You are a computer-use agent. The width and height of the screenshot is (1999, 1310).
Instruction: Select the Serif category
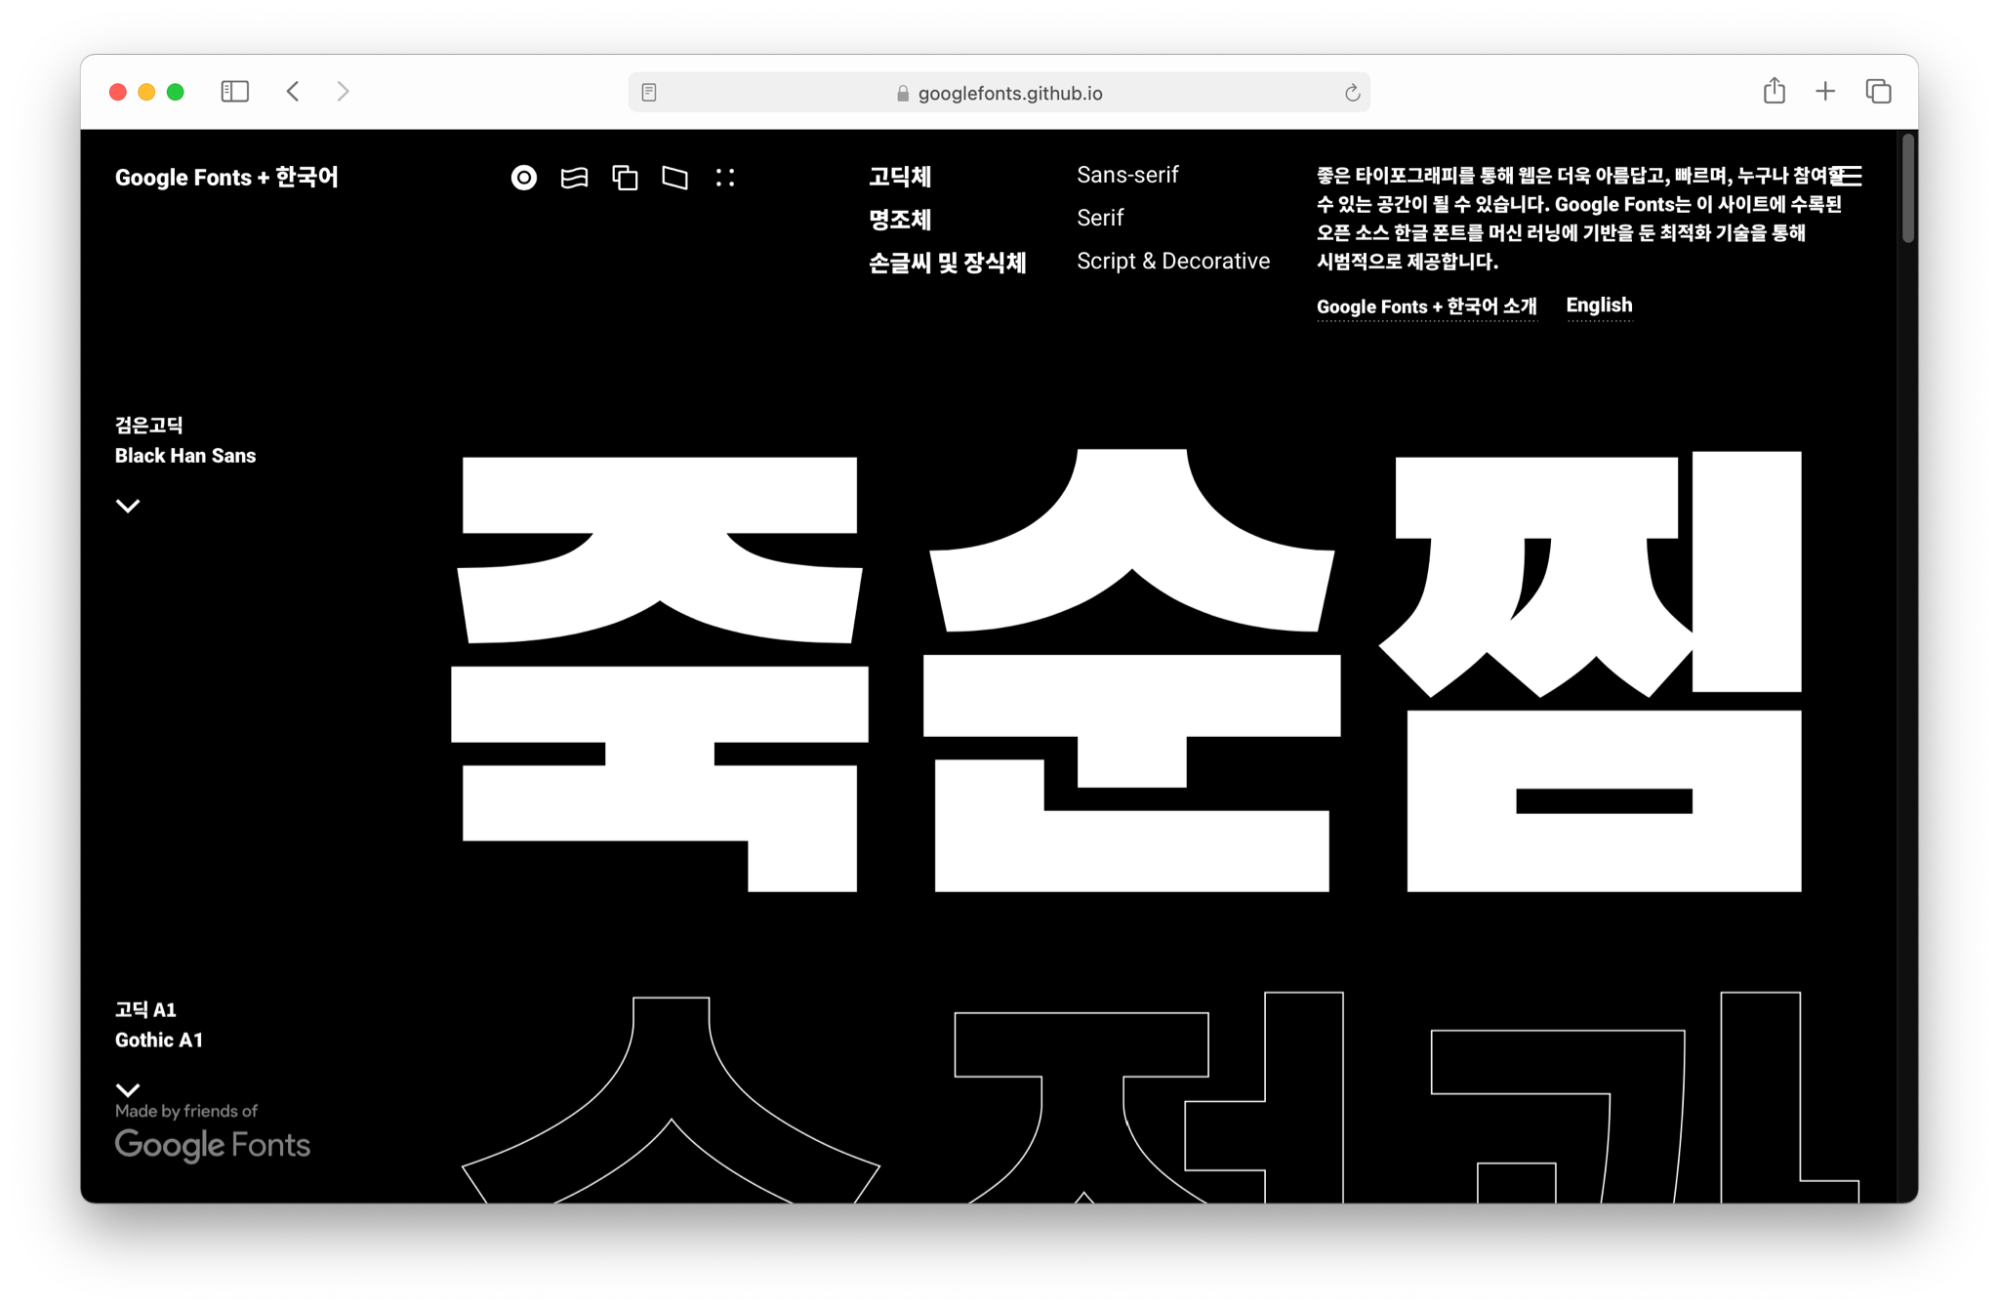(x=1100, y=218)
